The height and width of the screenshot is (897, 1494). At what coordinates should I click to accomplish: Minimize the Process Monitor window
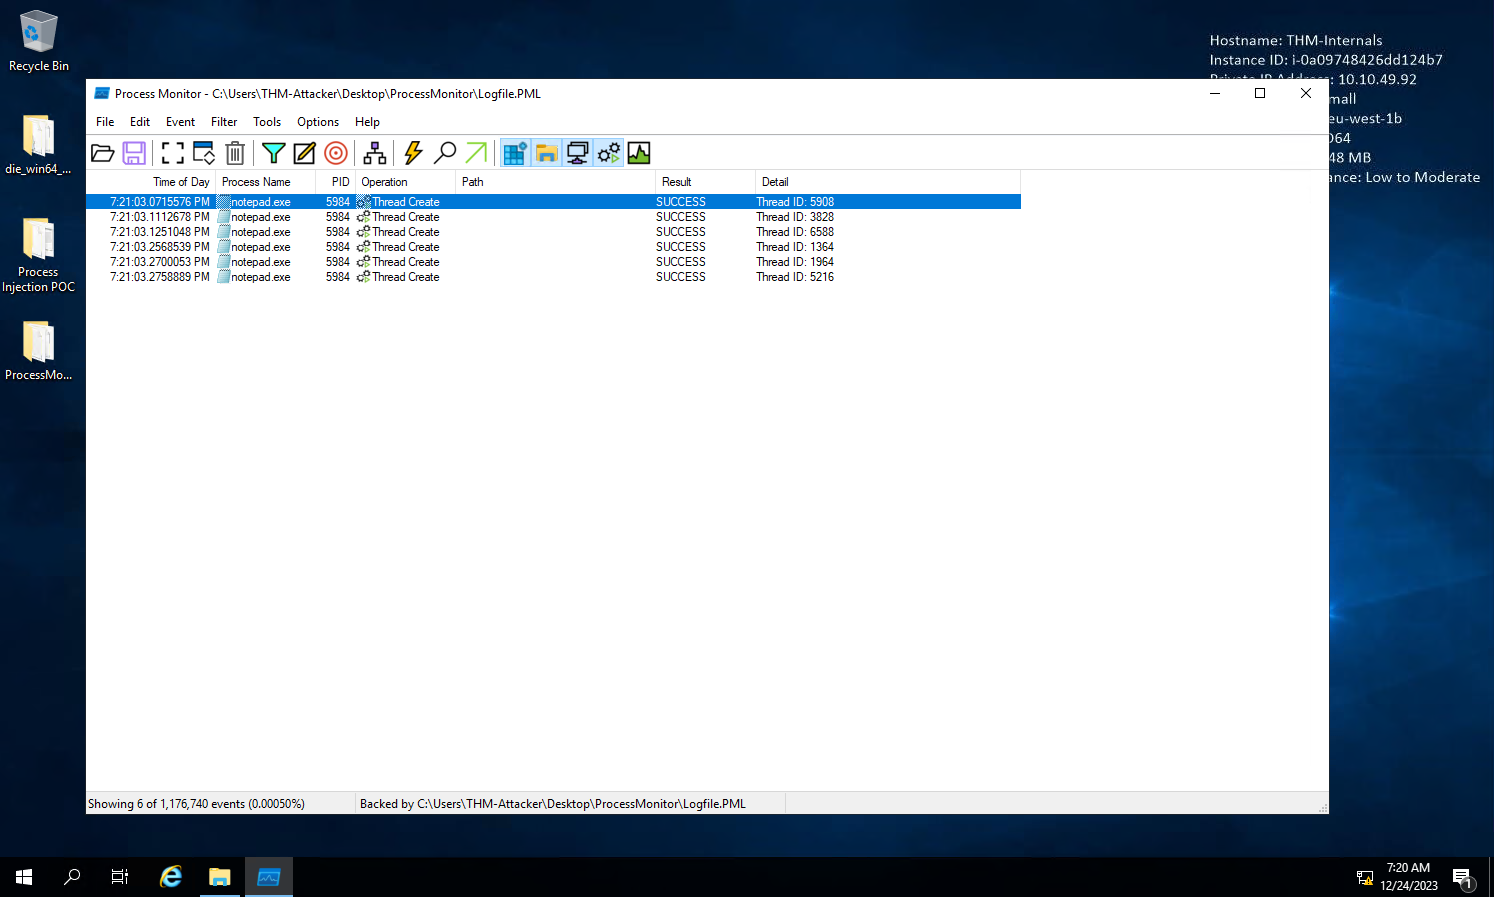click(x=1215, y=93)
